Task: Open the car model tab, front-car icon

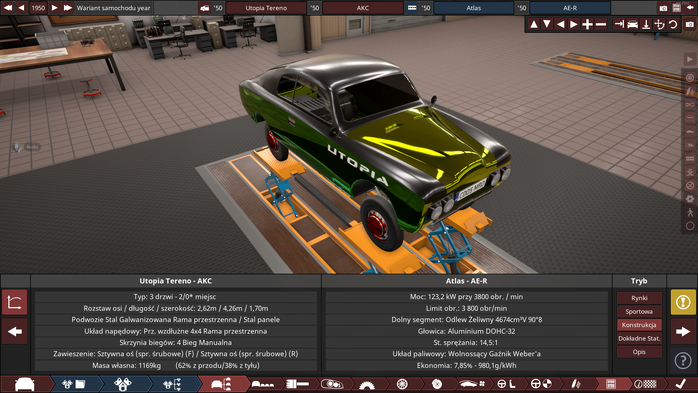Action: pyautogui.click(x=24, y=384)
